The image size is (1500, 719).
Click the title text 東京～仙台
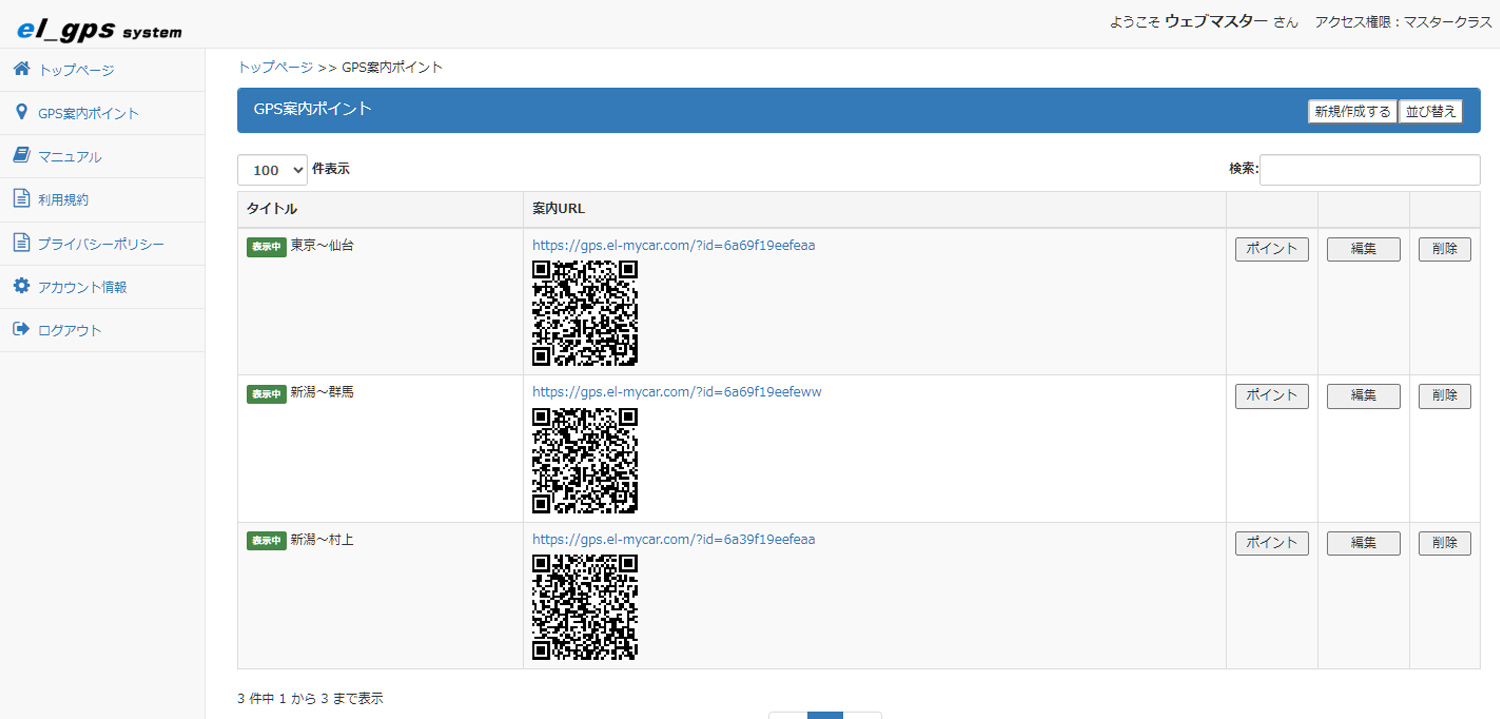pos(322,245)
